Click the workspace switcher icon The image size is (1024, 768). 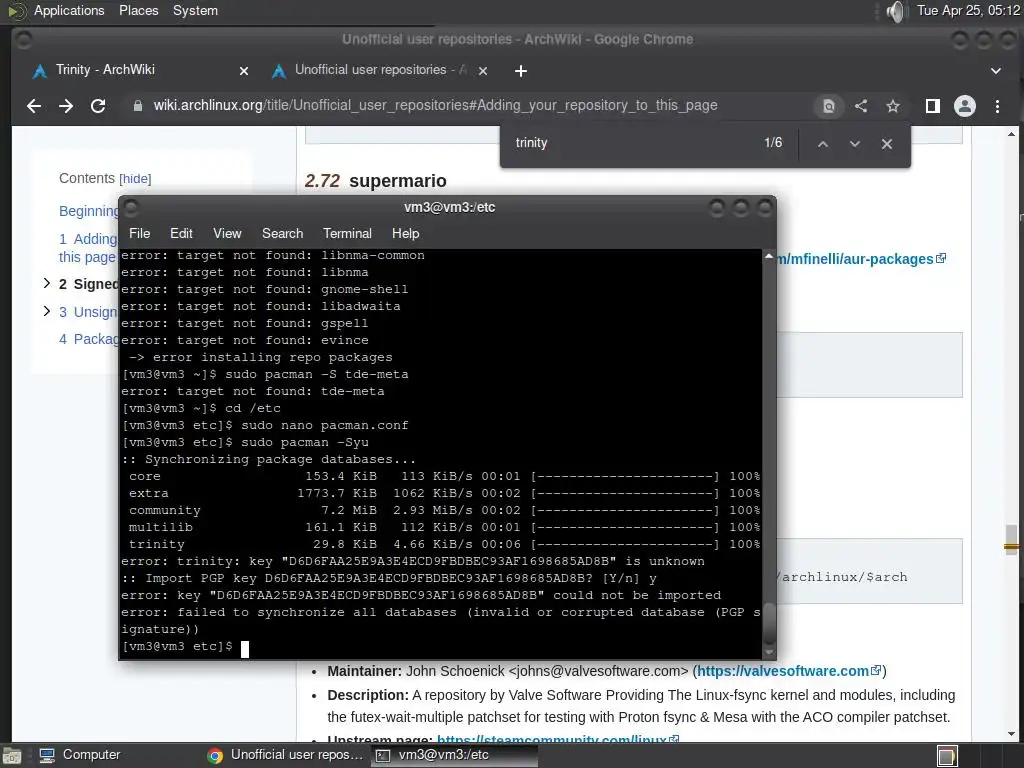click(947, 756)
